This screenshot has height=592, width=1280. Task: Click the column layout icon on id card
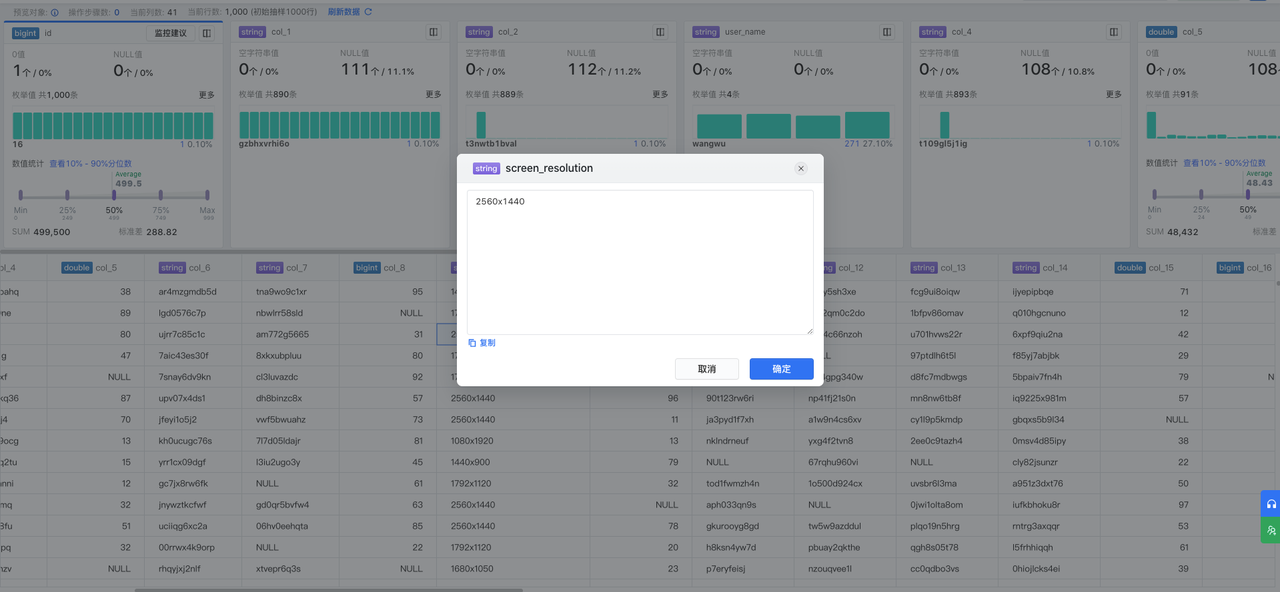(x=207, y=33)
